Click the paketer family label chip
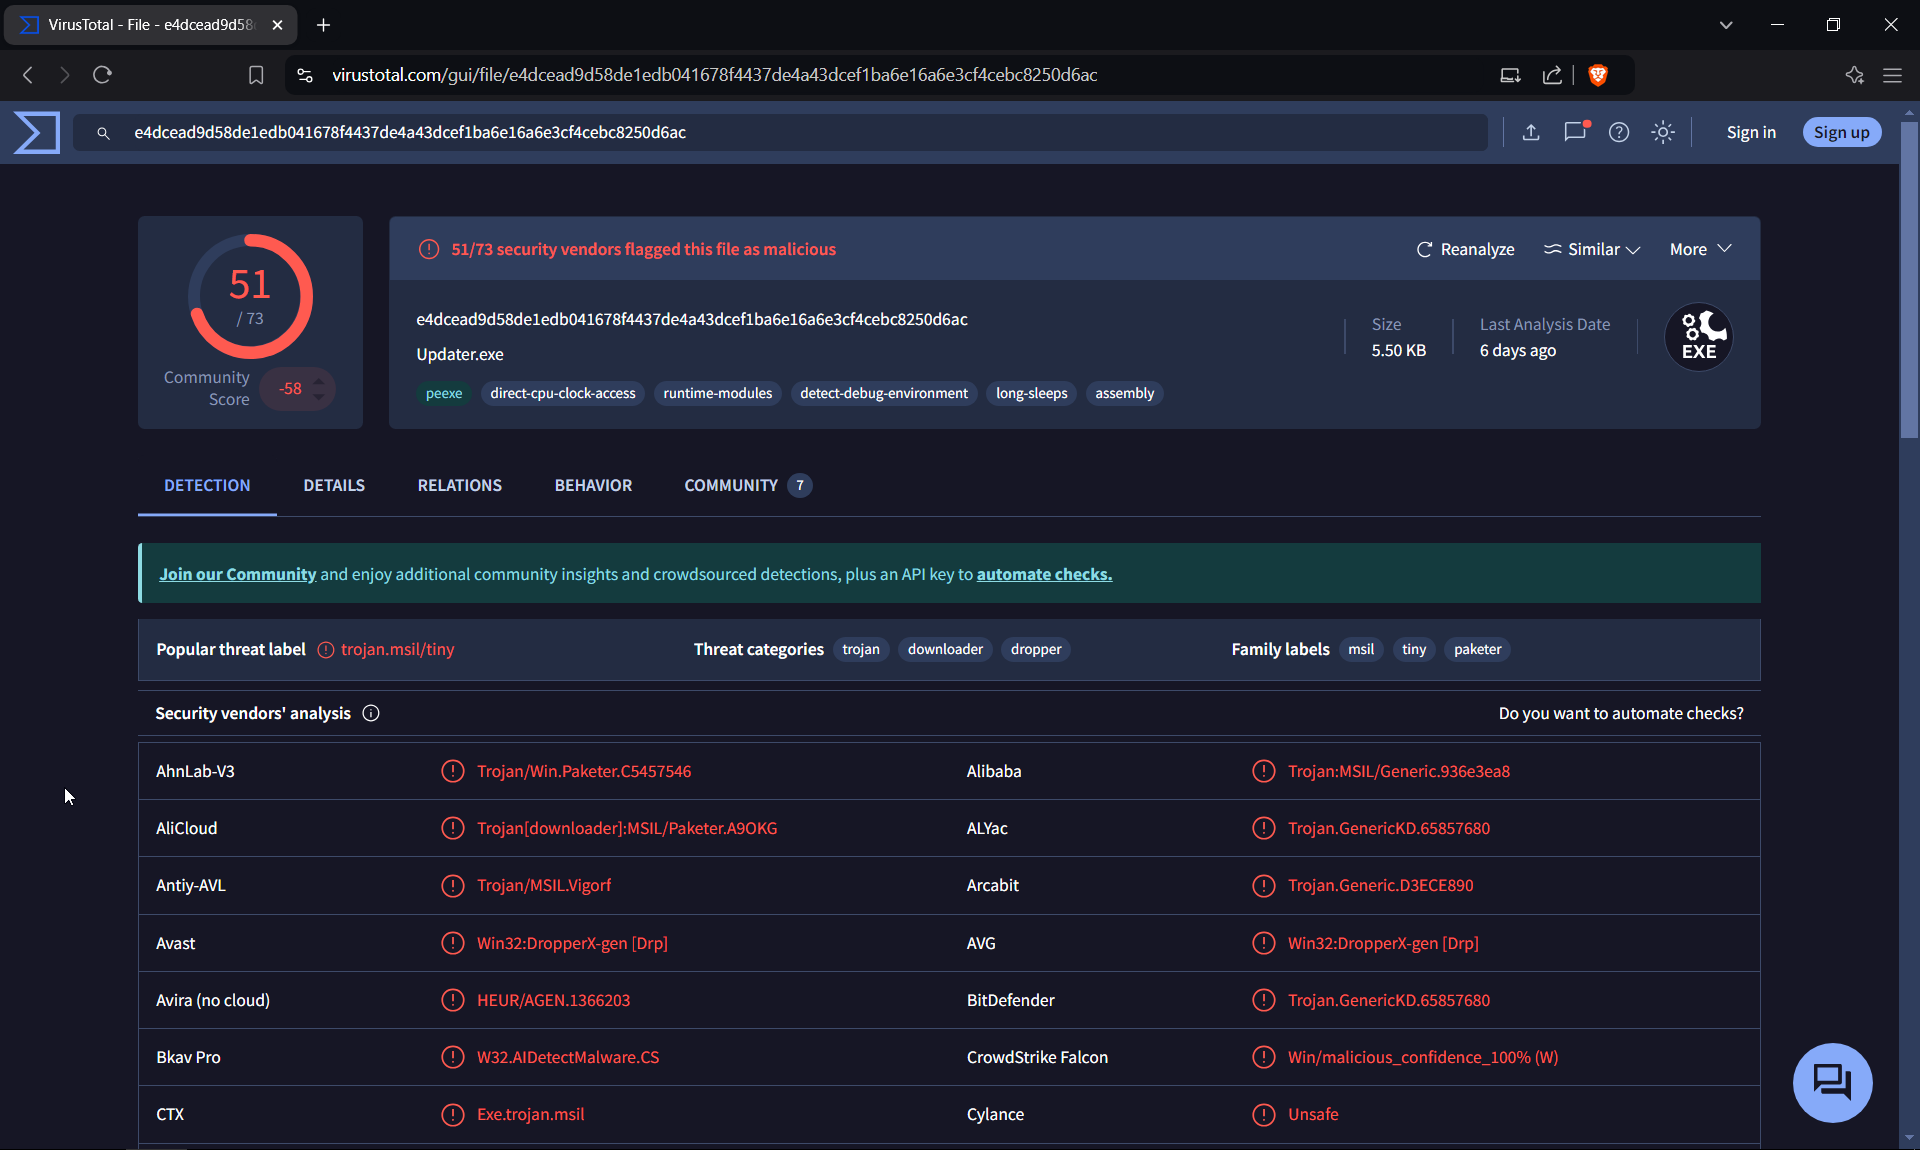 [1478, 649]
